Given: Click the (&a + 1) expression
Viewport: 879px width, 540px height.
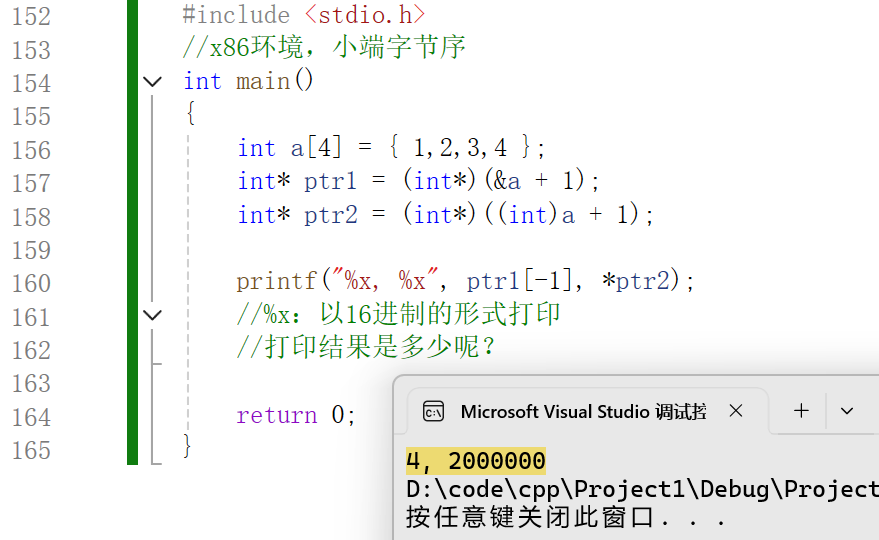Looking at the screenshot, I should 535,181.
